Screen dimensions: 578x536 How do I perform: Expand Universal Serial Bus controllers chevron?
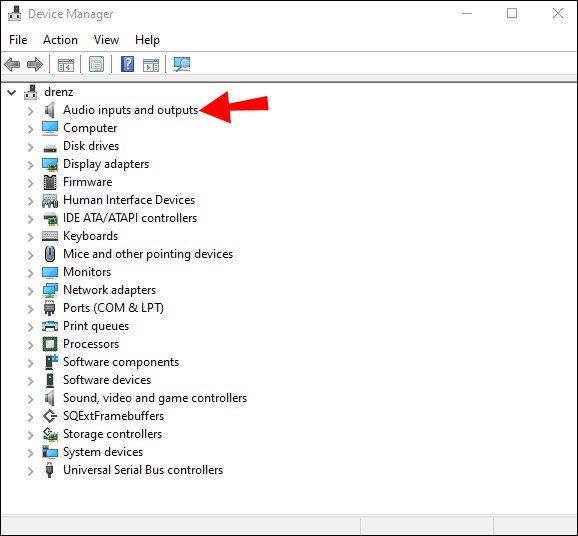(31, 471)
